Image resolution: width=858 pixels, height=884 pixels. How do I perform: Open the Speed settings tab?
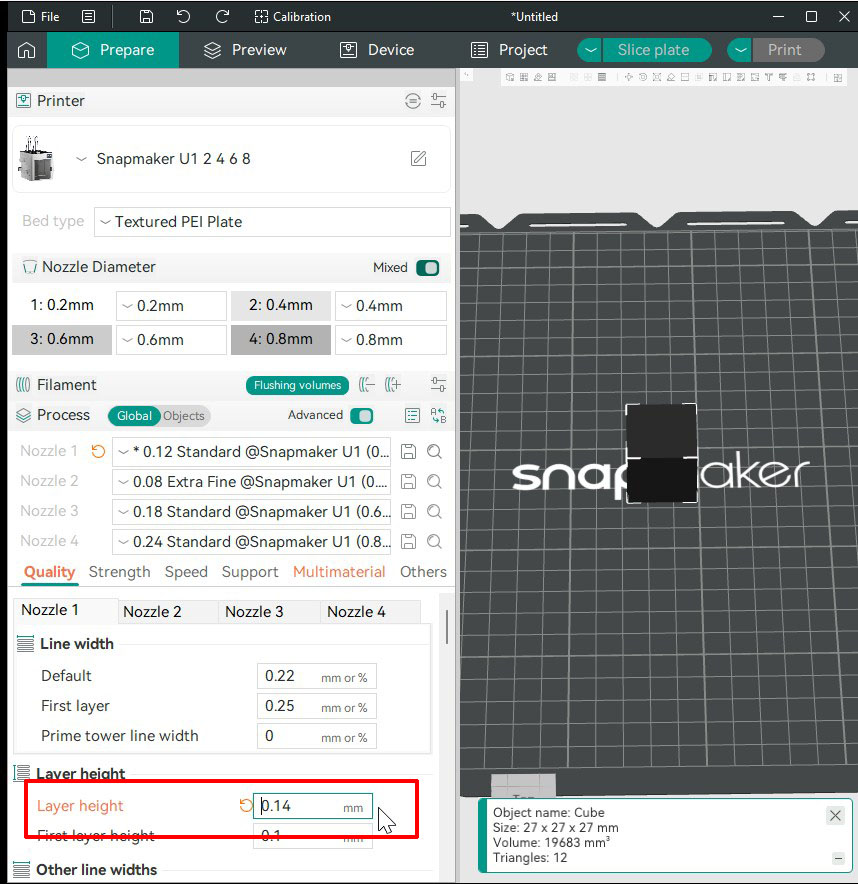tap(186, 572)
